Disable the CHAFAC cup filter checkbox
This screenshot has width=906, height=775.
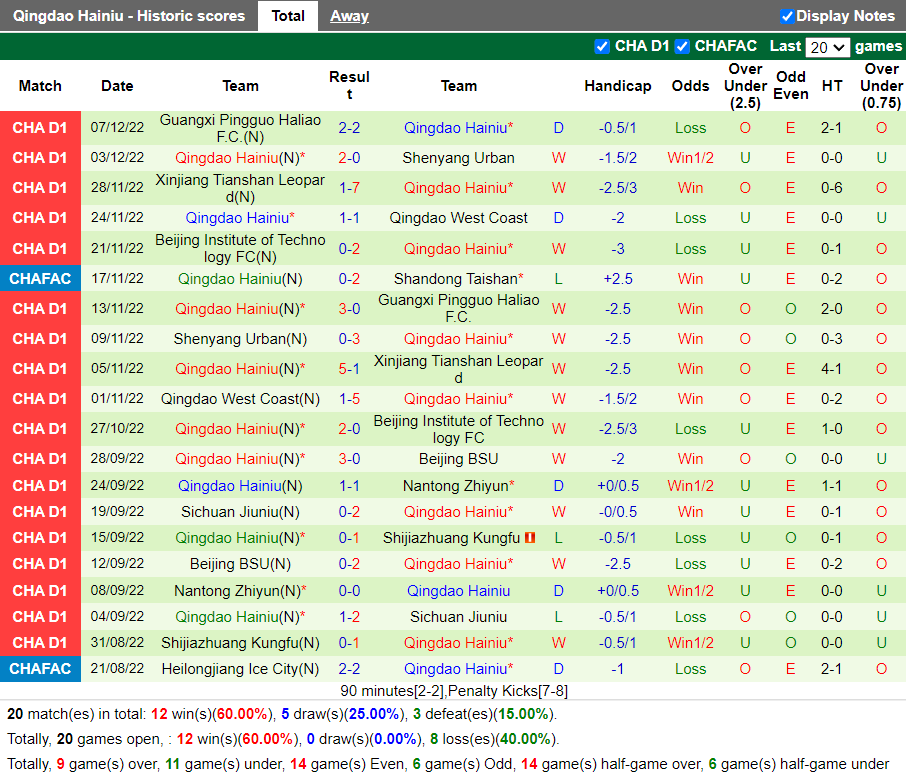[682, 46]
